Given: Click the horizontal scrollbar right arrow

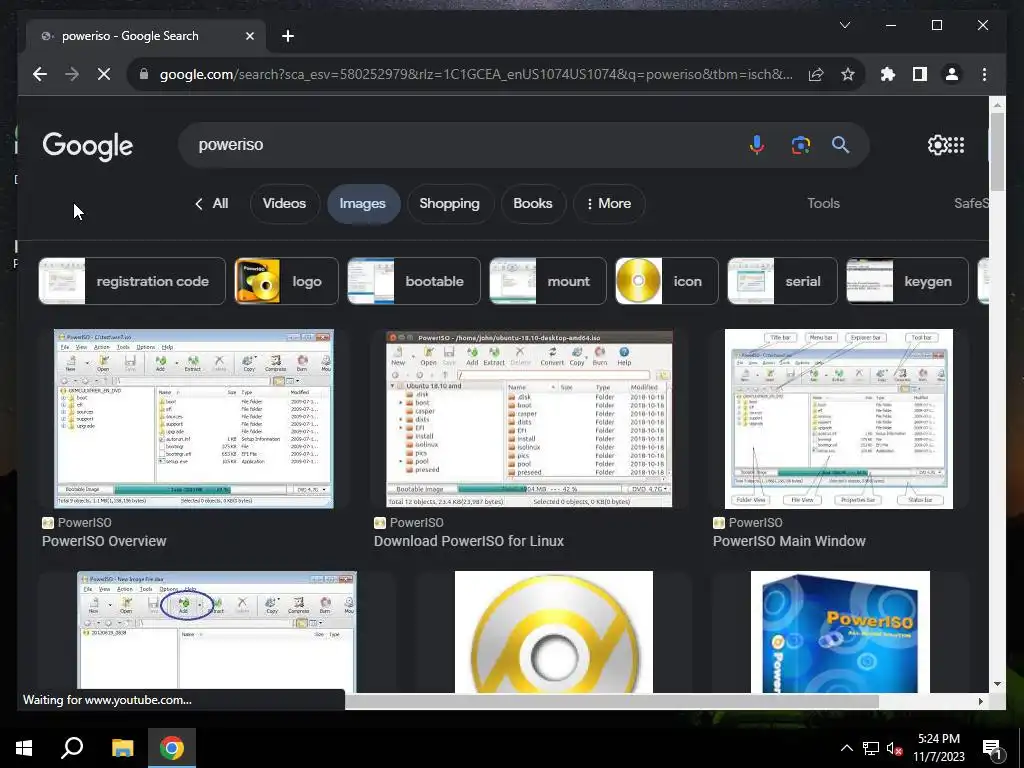Looking at the screenshot, I should pyautogui.click(x=980, y=701).
